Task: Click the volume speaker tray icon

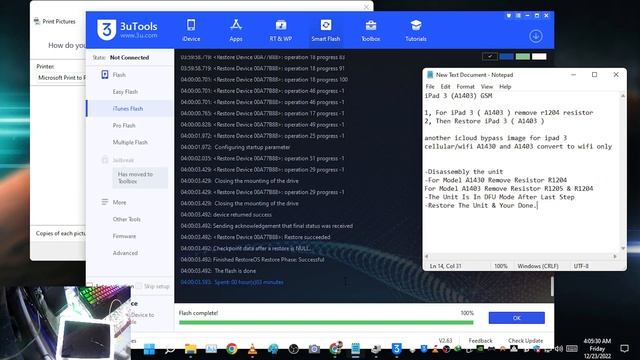Action: click(559, 349)
